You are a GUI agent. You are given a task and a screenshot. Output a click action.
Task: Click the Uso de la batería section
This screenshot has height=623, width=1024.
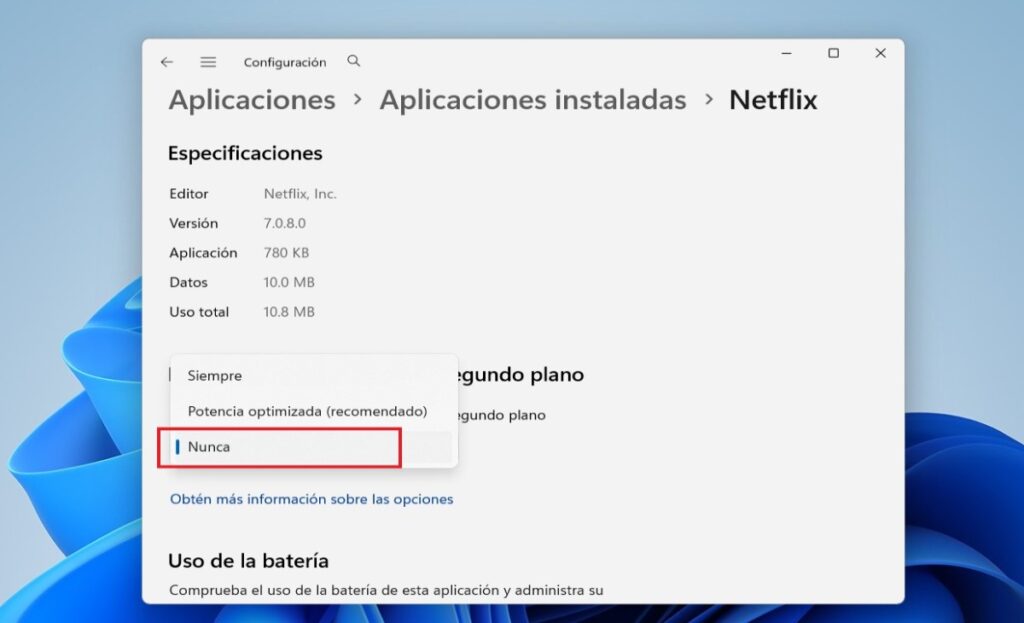click(249, 560)
